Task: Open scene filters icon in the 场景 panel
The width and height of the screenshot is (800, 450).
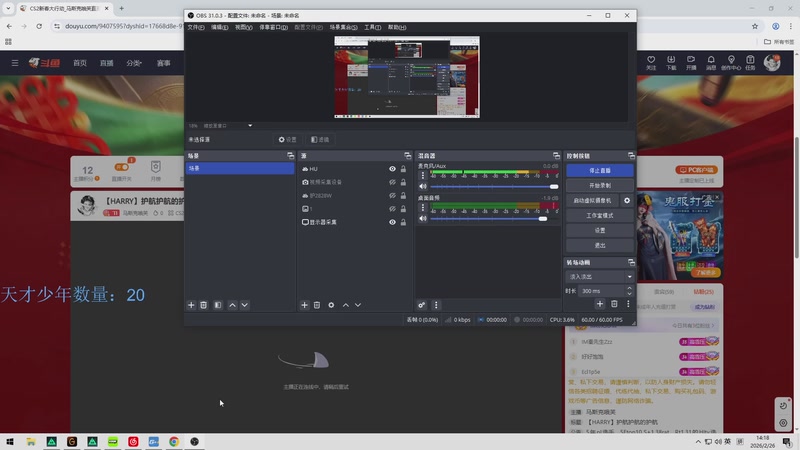Action: pyautogui.click(x=218, y=305)
